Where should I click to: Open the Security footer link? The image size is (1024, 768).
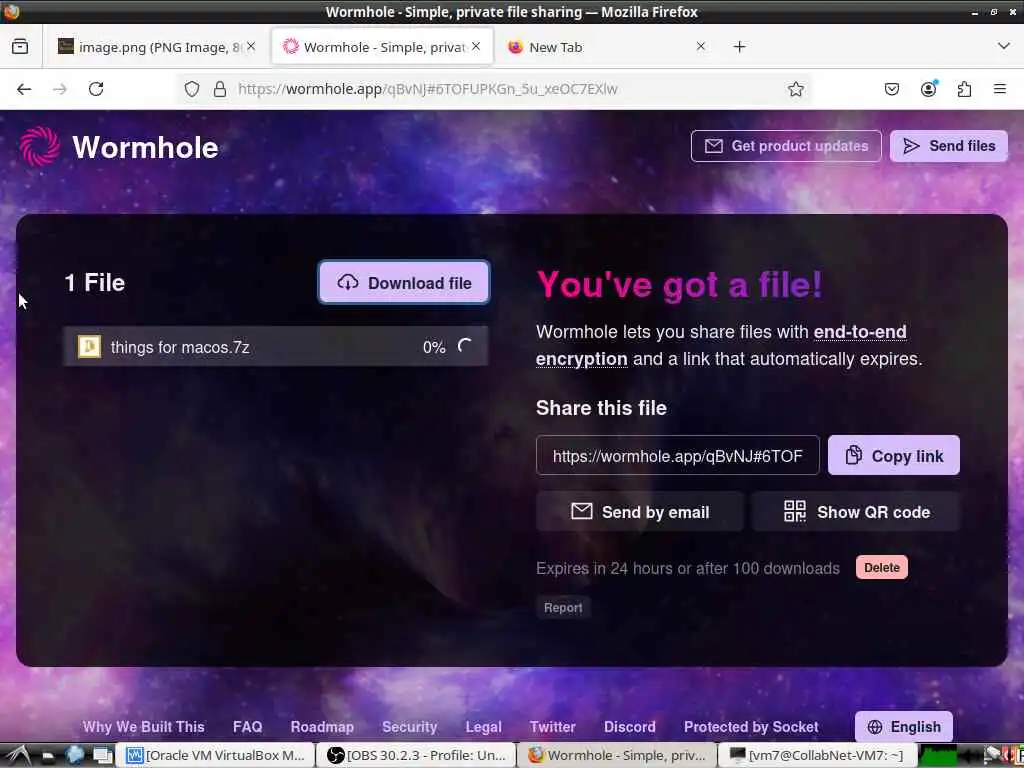coord(409,727)
